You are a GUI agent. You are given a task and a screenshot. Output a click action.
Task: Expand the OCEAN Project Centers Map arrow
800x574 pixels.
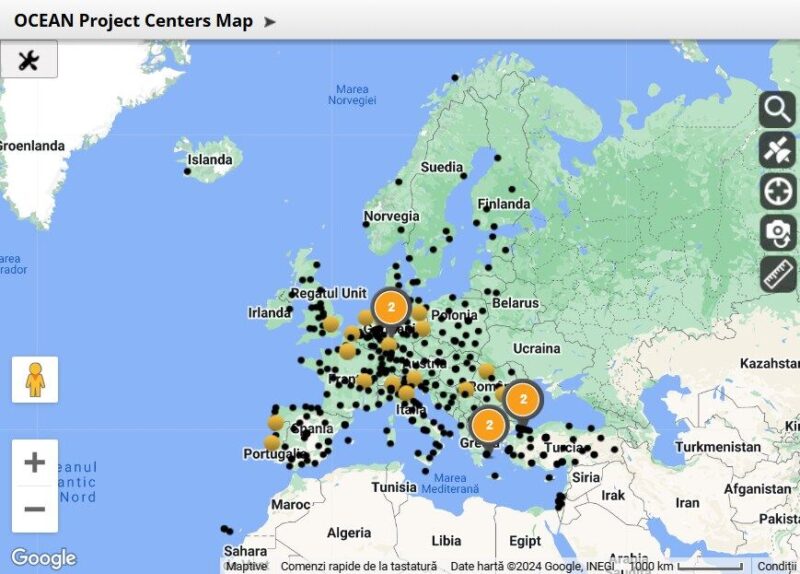269,22
